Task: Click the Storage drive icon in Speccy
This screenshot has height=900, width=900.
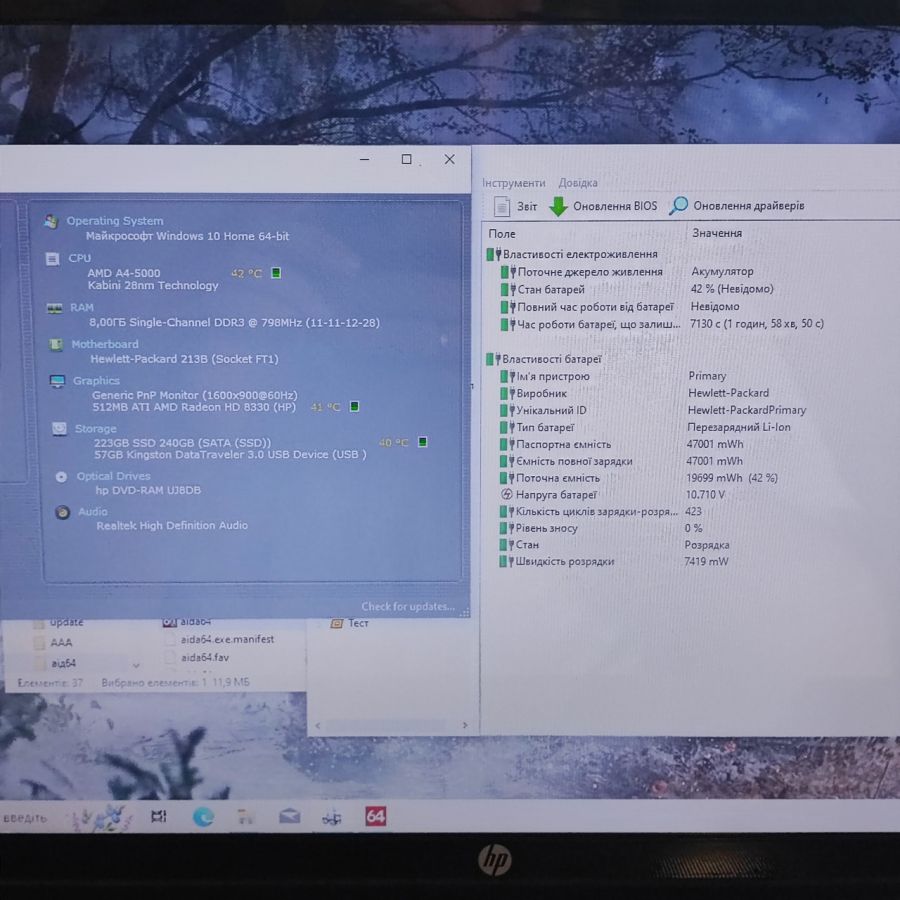Action: (x=59, y=429)
